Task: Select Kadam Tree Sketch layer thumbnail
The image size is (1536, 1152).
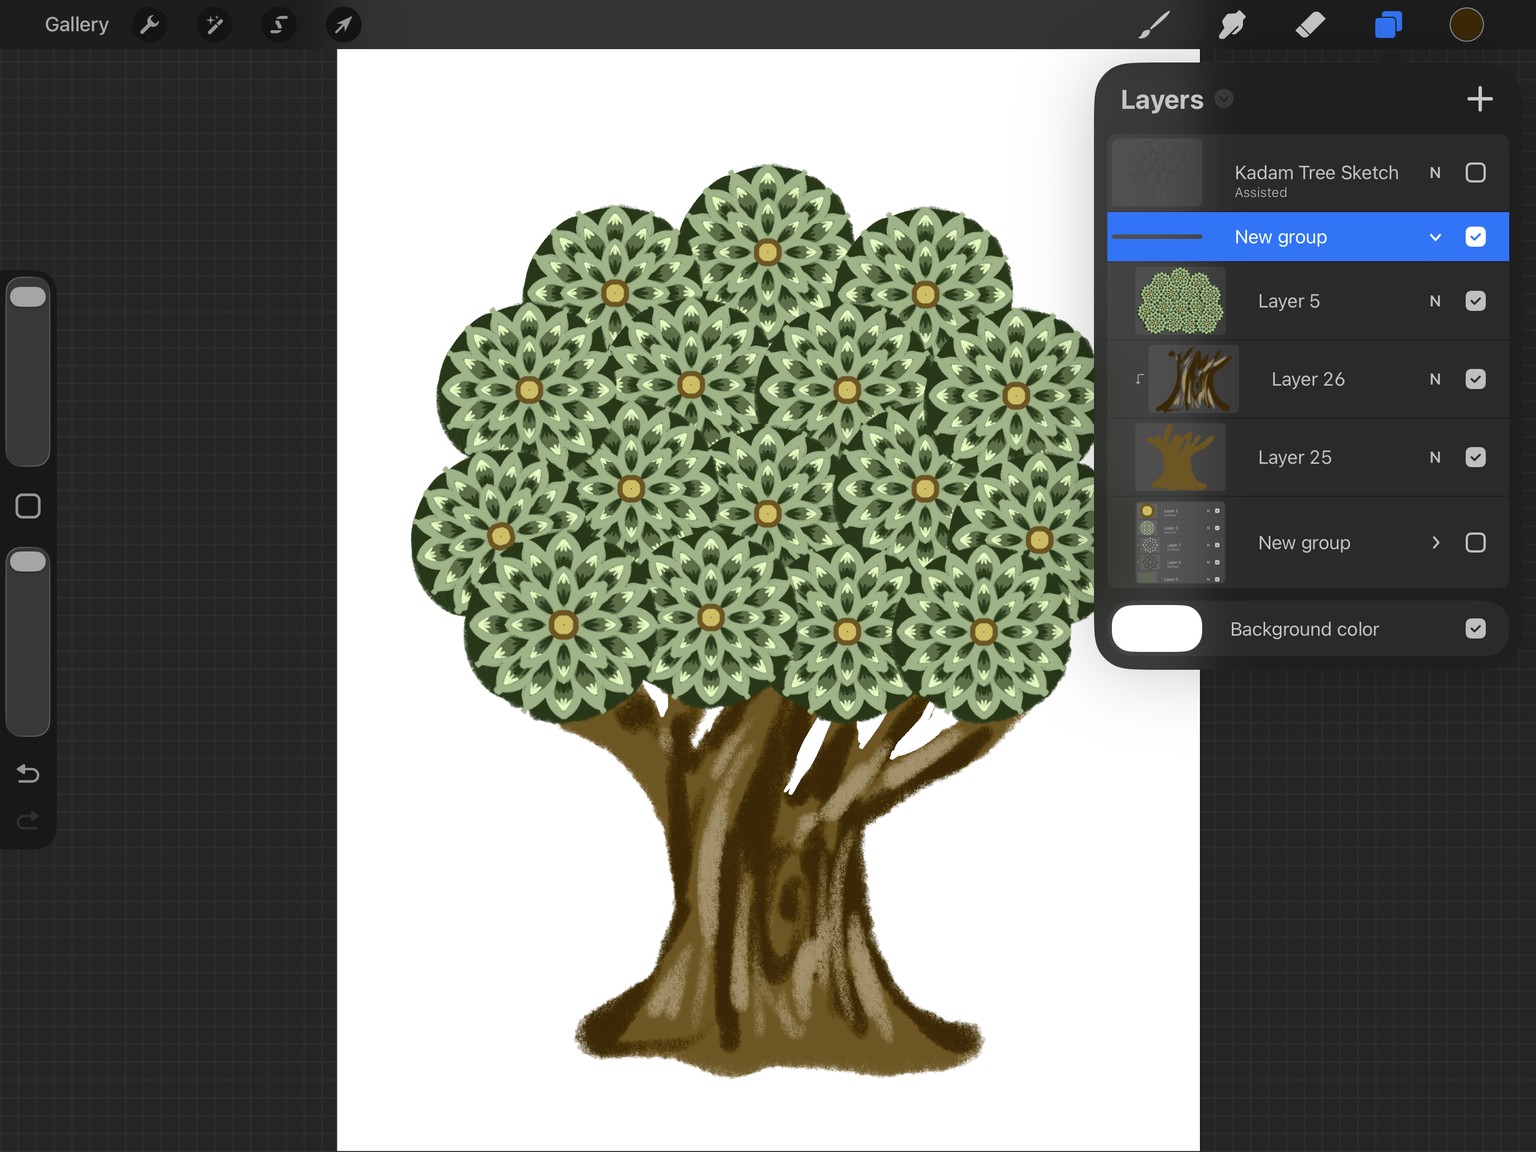Action: [x=1157, y=173]
